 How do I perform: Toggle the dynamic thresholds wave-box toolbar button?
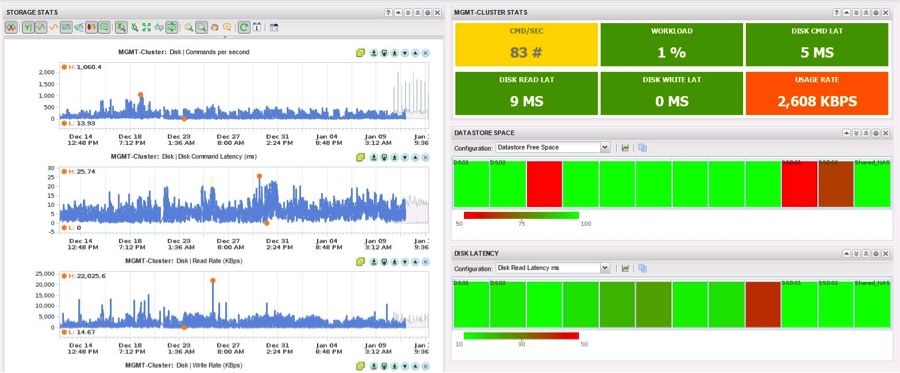(66, 27)
